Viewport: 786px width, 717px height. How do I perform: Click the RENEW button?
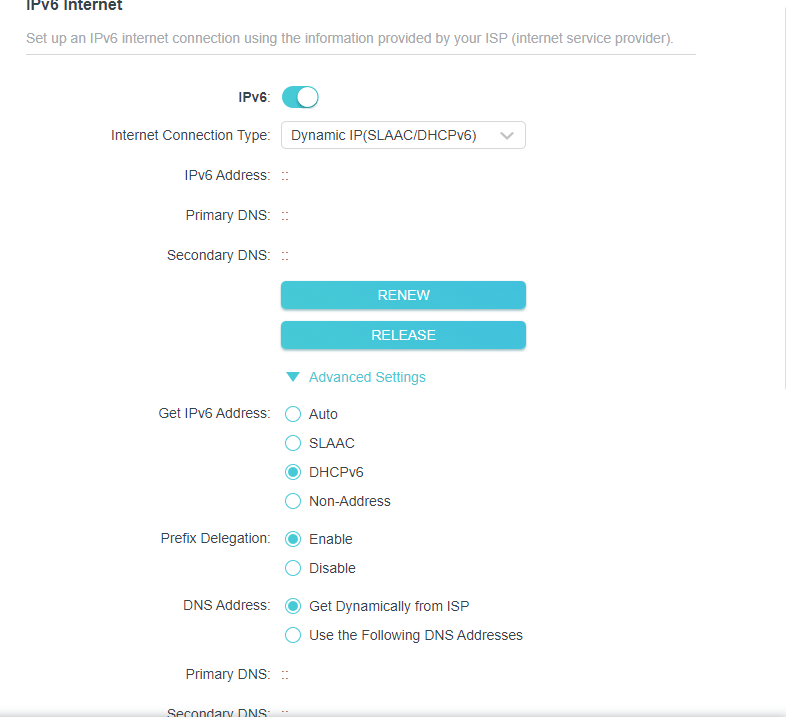(x=403, y=295)
